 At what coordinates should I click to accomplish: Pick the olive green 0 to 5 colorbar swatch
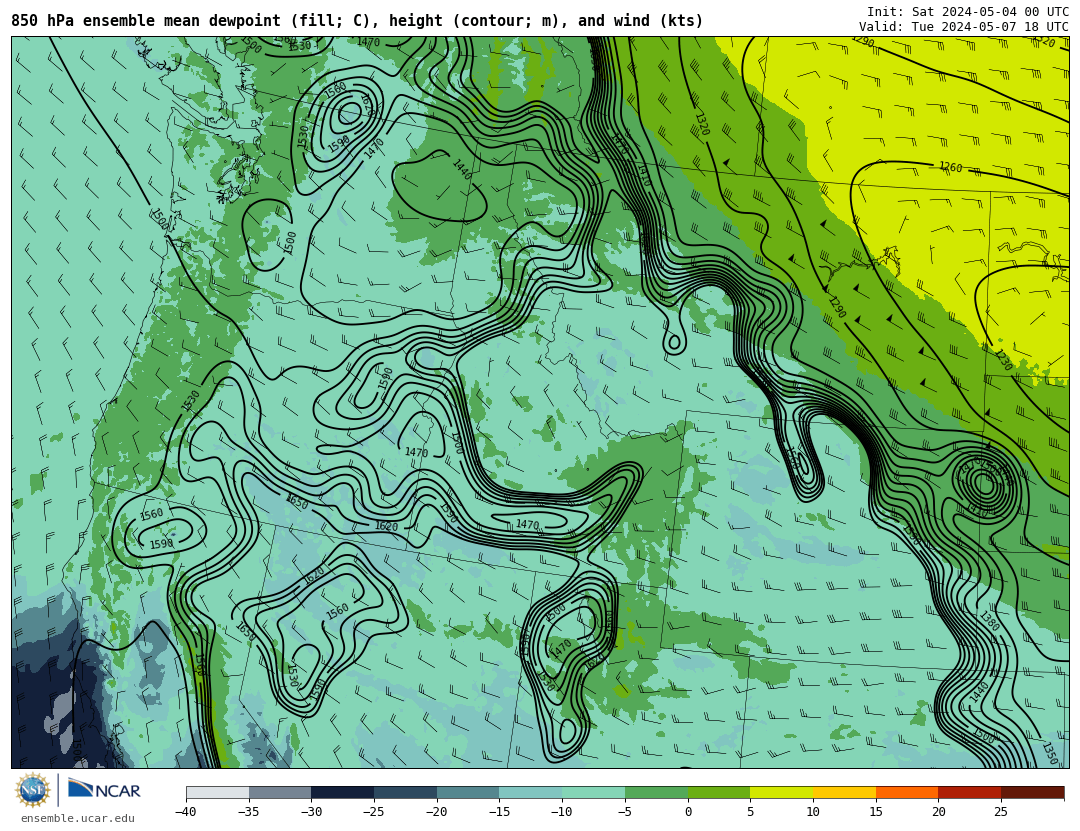click(x=718, y=792)
